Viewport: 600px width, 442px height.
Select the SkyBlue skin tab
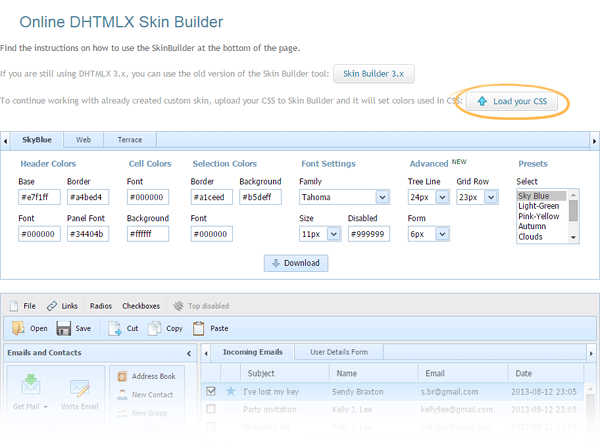37,140
